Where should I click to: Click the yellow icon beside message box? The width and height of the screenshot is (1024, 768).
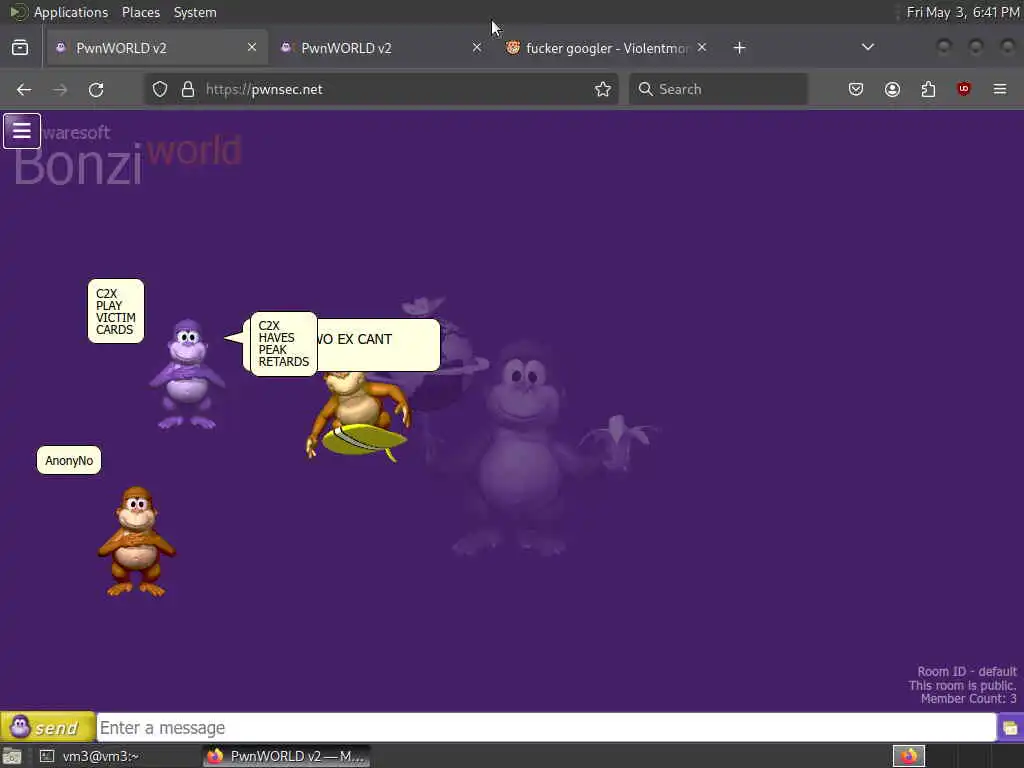[x=1010, y=728]
